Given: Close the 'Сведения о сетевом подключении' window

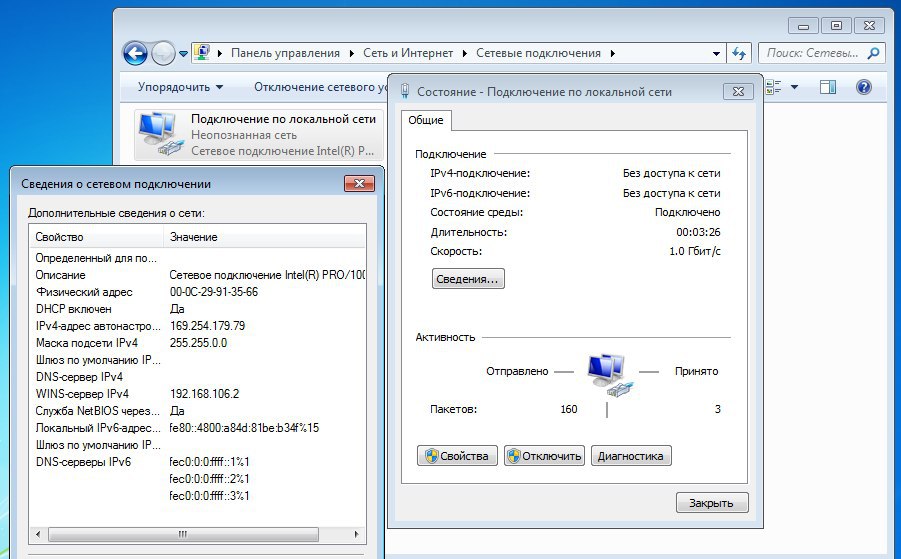Looking at the screenshot, I should 359,184.
